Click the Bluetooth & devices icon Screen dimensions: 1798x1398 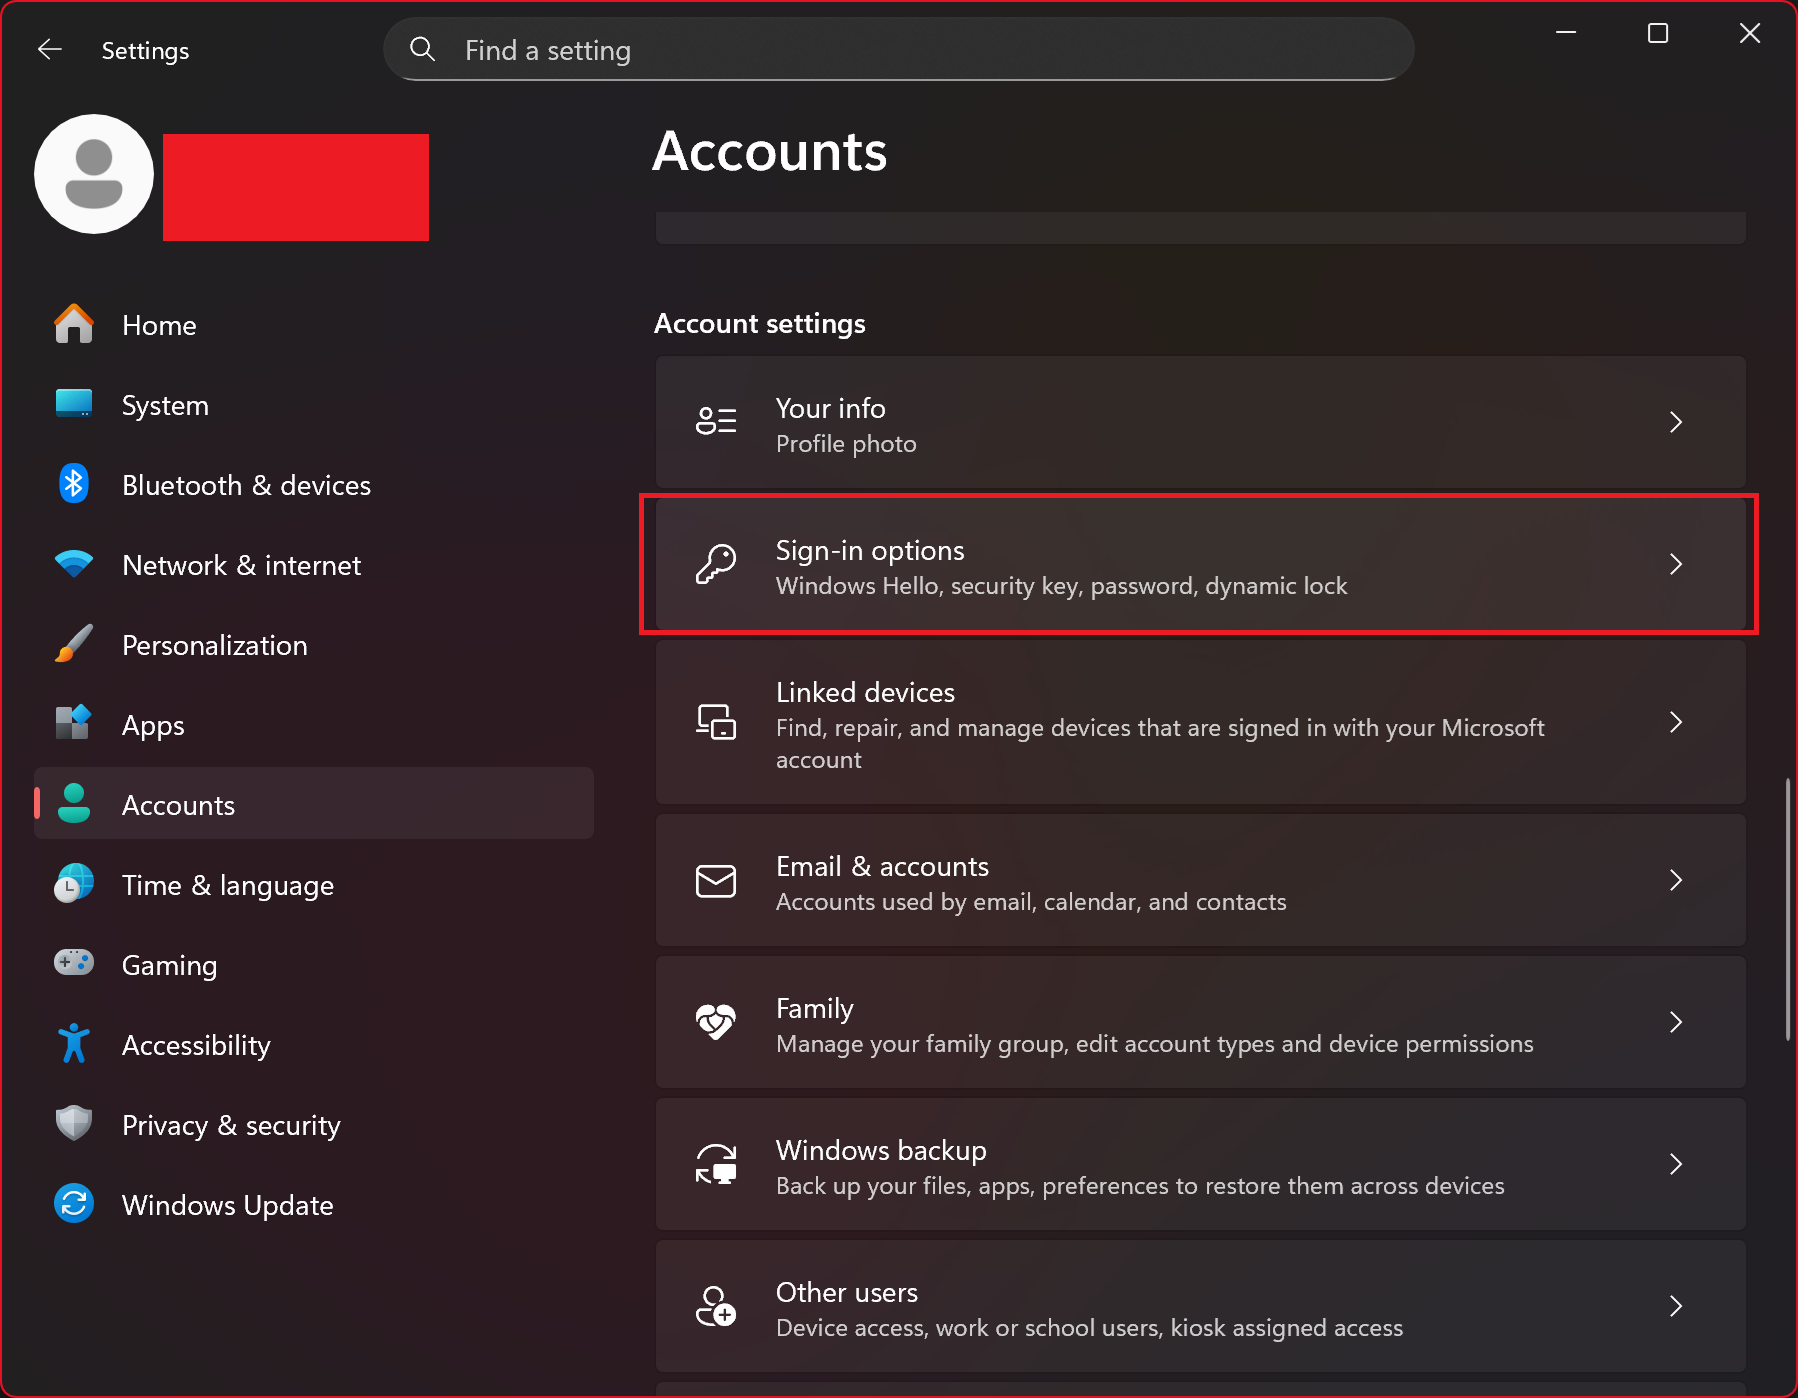pyautogui.click(x=73, y=484)
